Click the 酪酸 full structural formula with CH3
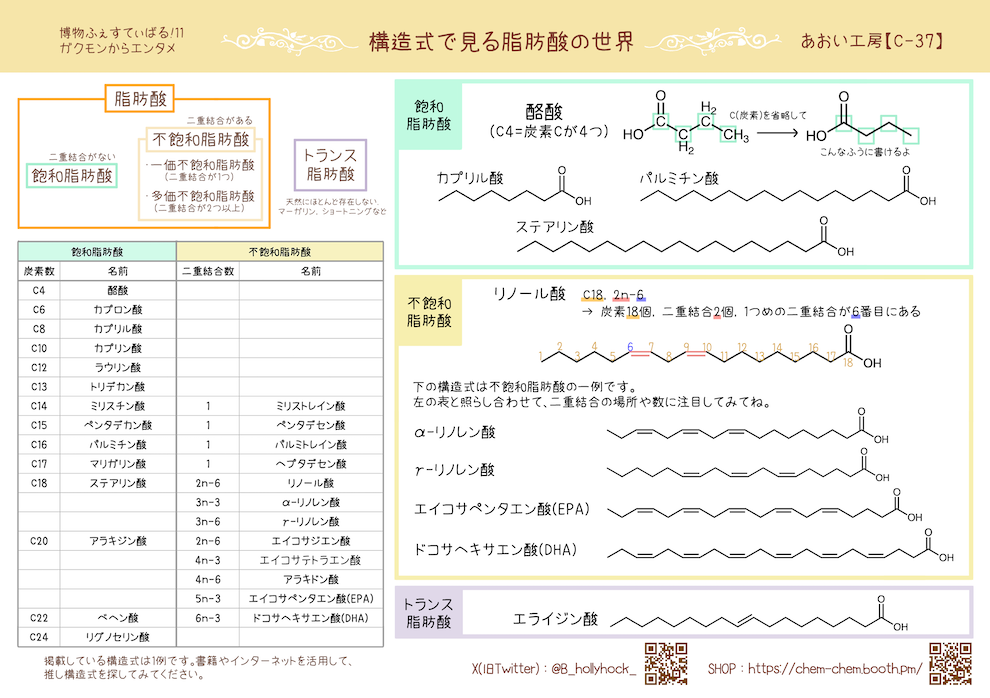Screen dimensions: 990x698 point(686,122)
